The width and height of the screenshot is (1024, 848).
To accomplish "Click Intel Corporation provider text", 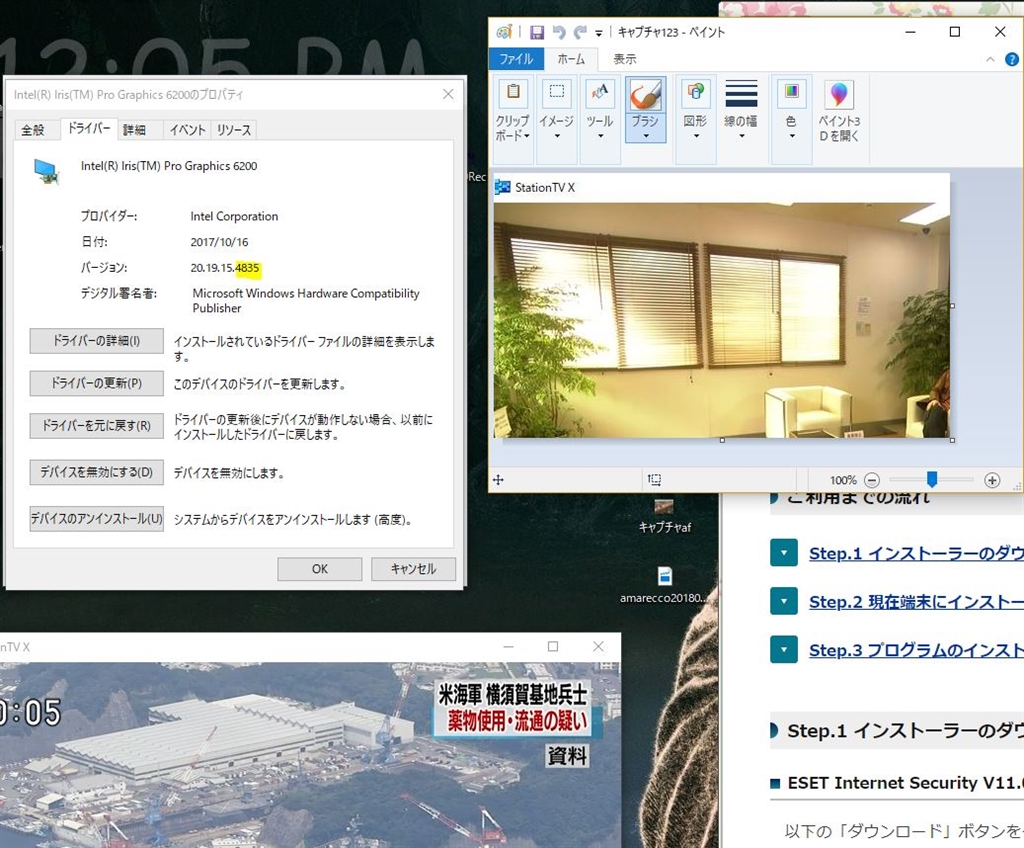I will click(234, 216).
